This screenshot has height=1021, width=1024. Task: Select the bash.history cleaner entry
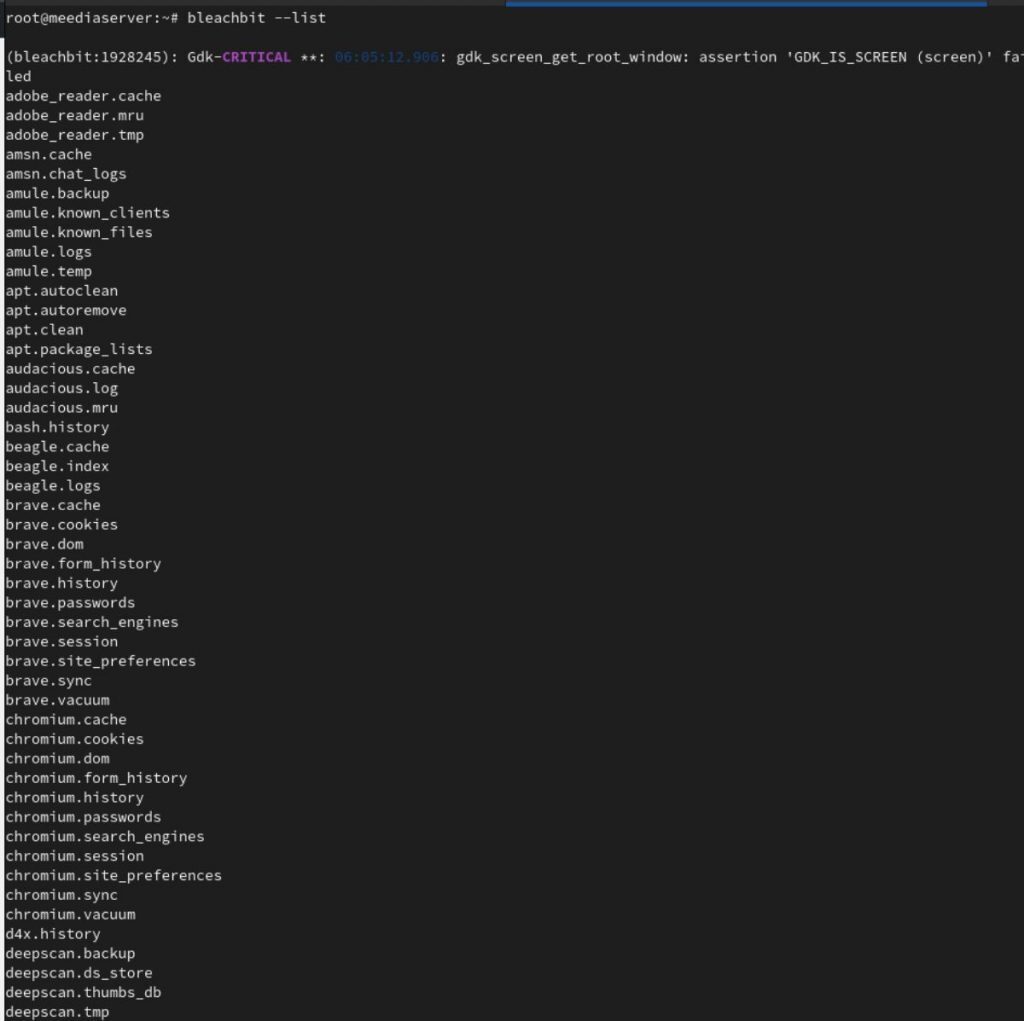pyautogui.click(x=56, y=427)
